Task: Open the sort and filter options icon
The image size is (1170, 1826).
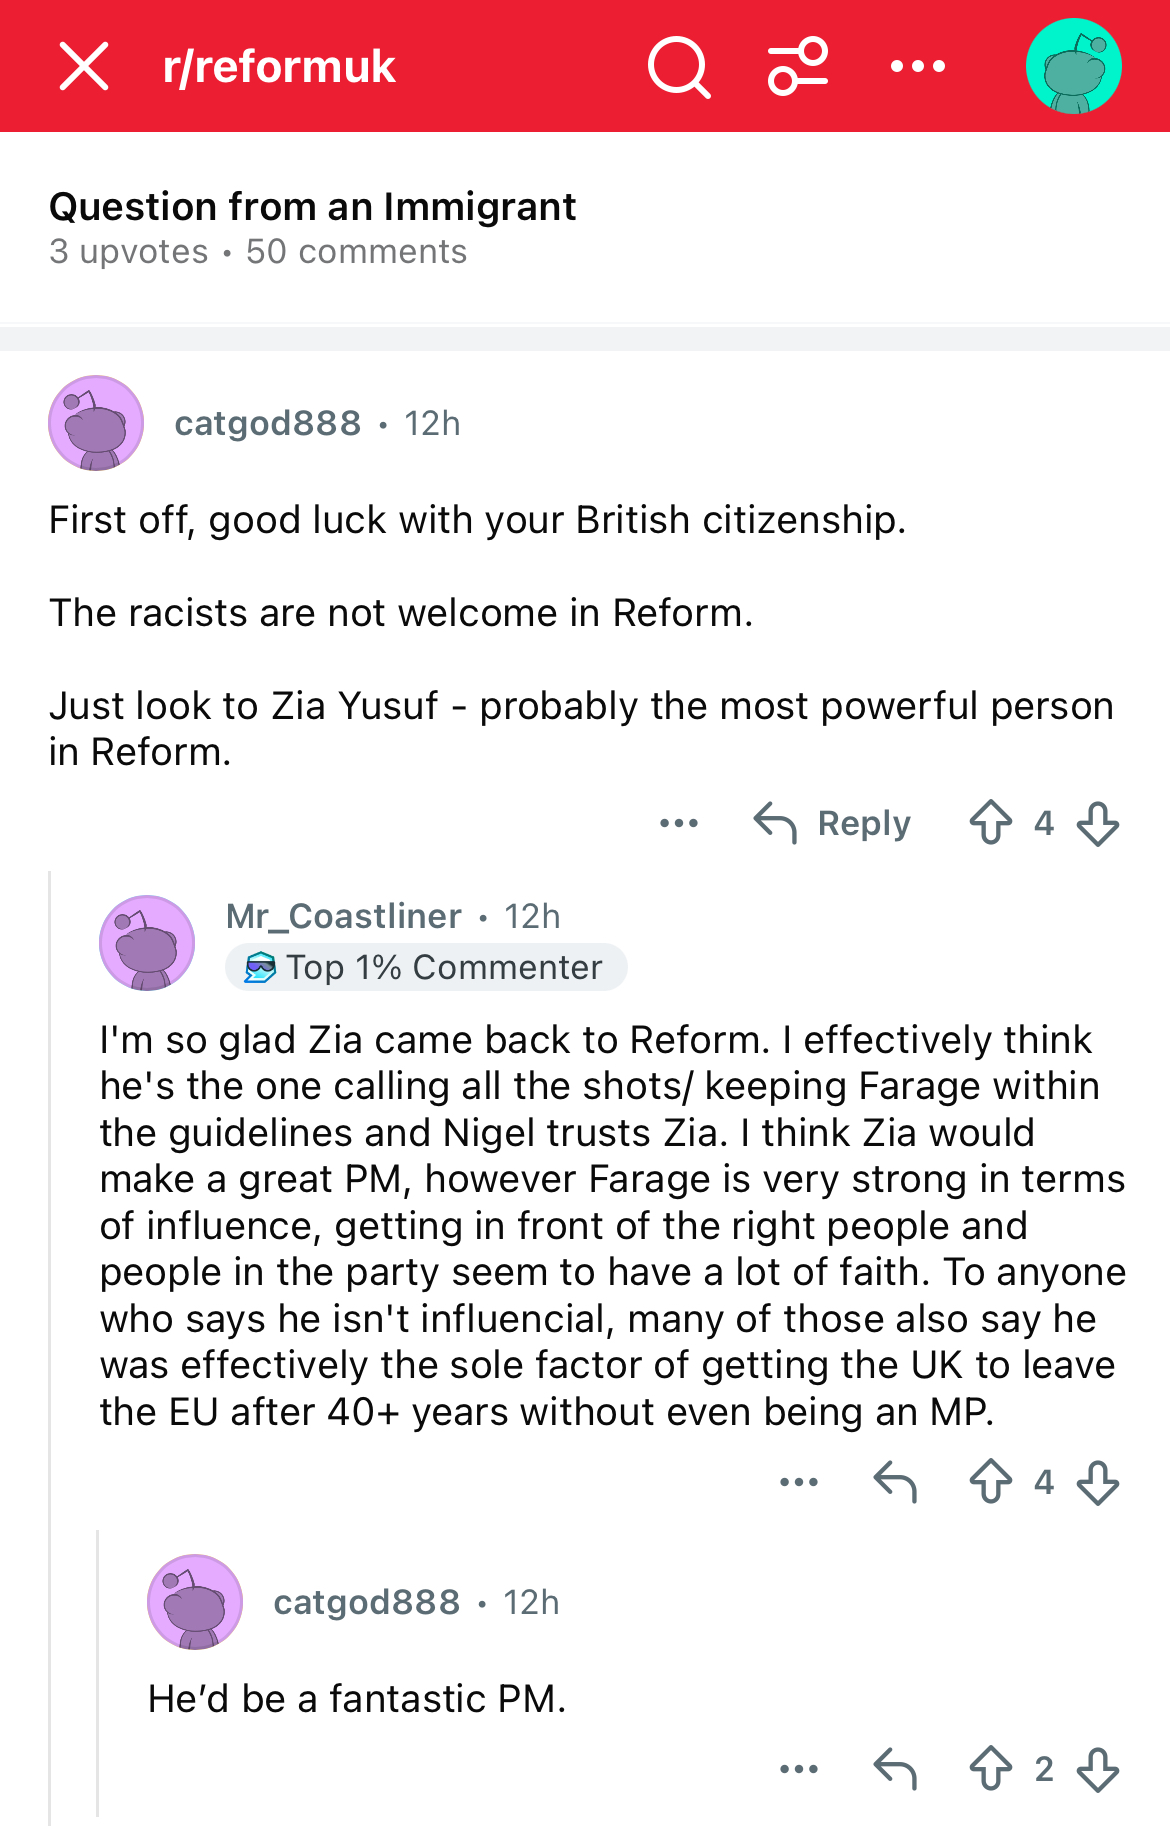Action: [798, 67]
